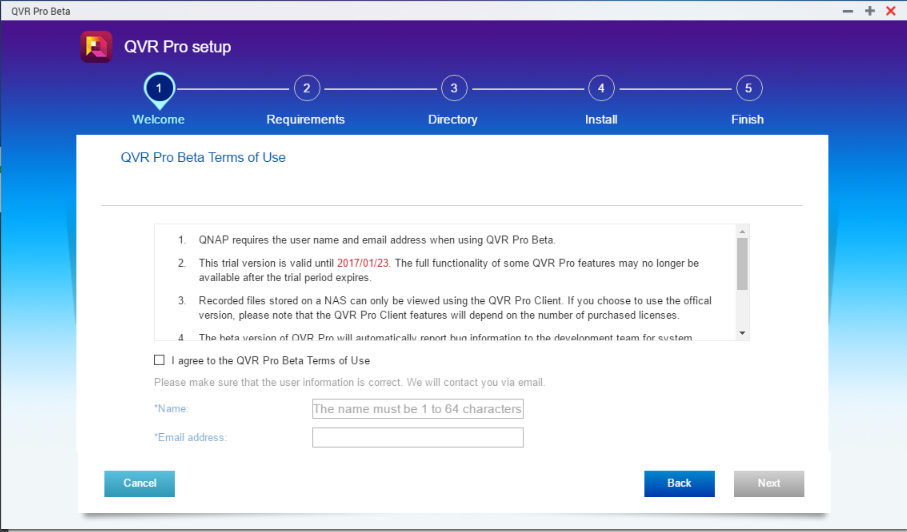Go Back to previous step
The image size is (907, 532).
point(679,483)
